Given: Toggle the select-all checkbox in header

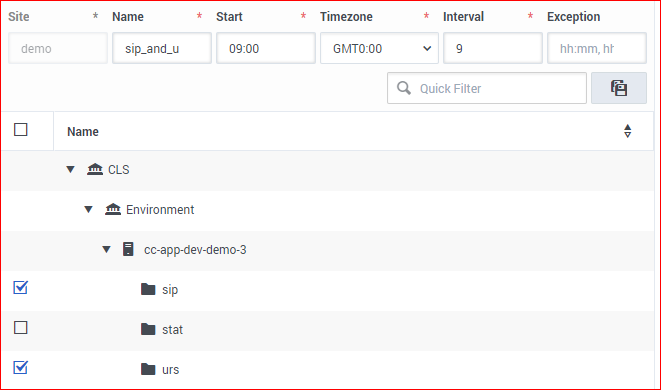Looking at the screenshot, I should (21, 129).
